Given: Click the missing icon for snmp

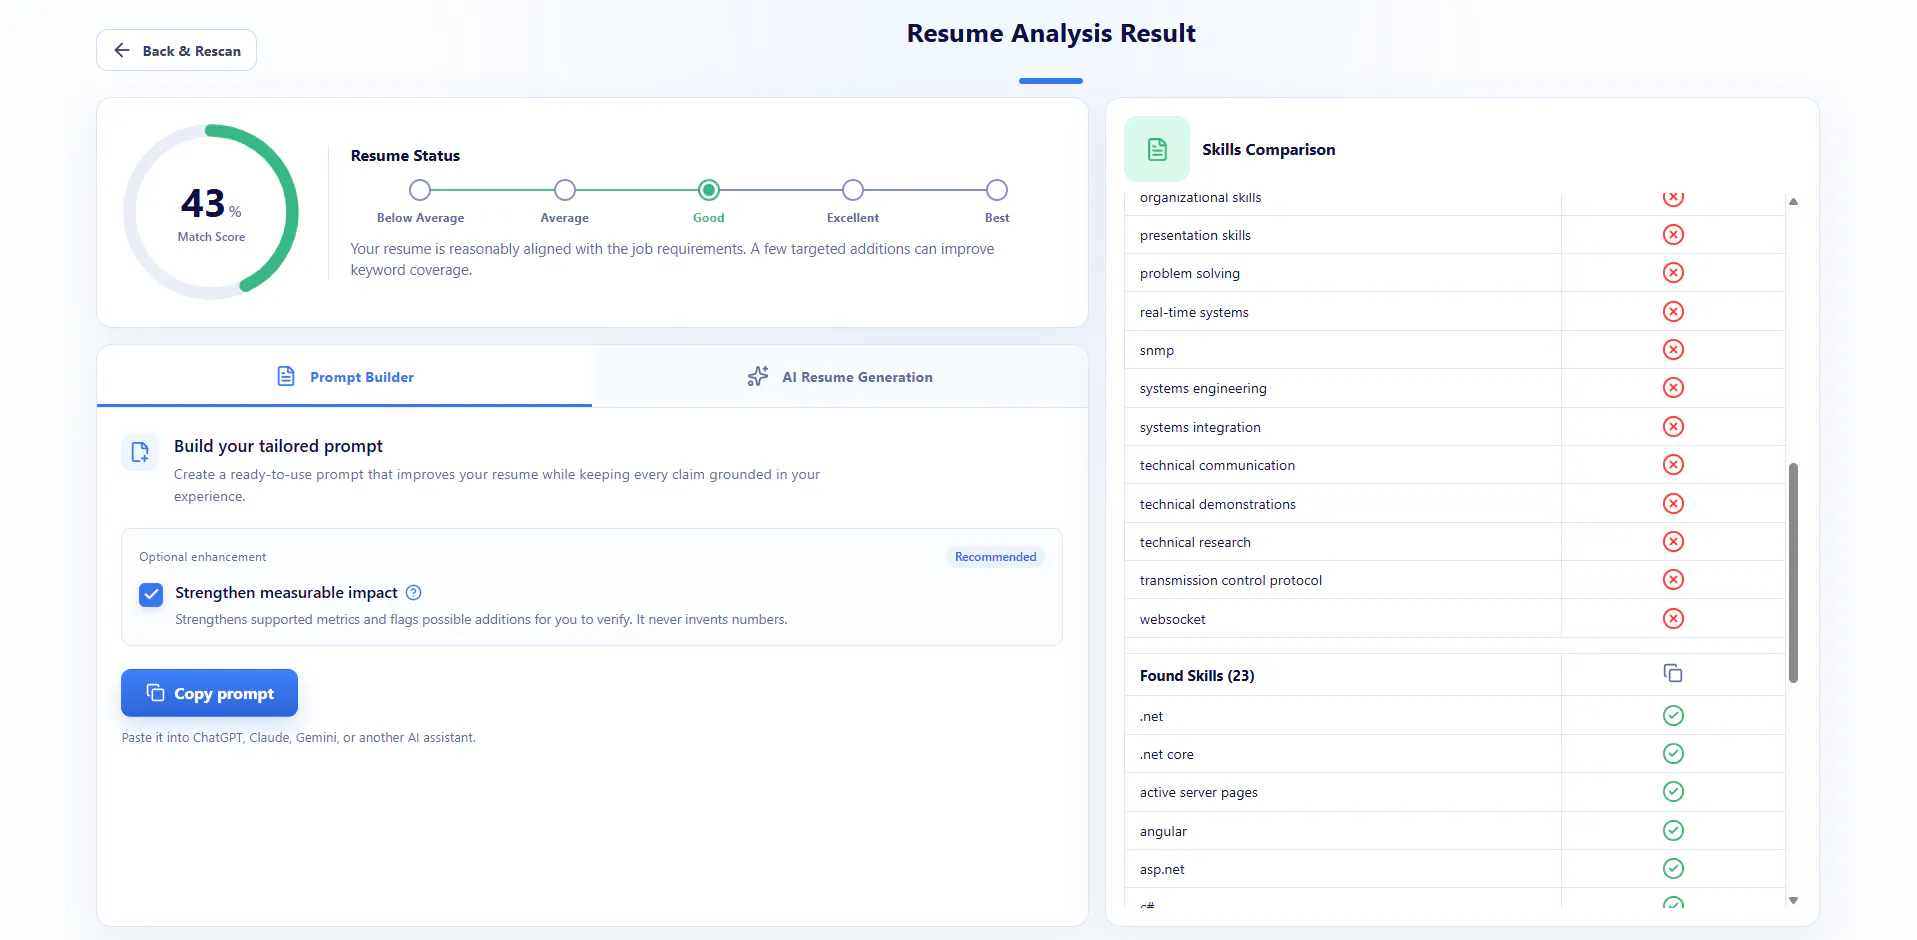Looking at the screenshot, I should [x=1673, y=350].
